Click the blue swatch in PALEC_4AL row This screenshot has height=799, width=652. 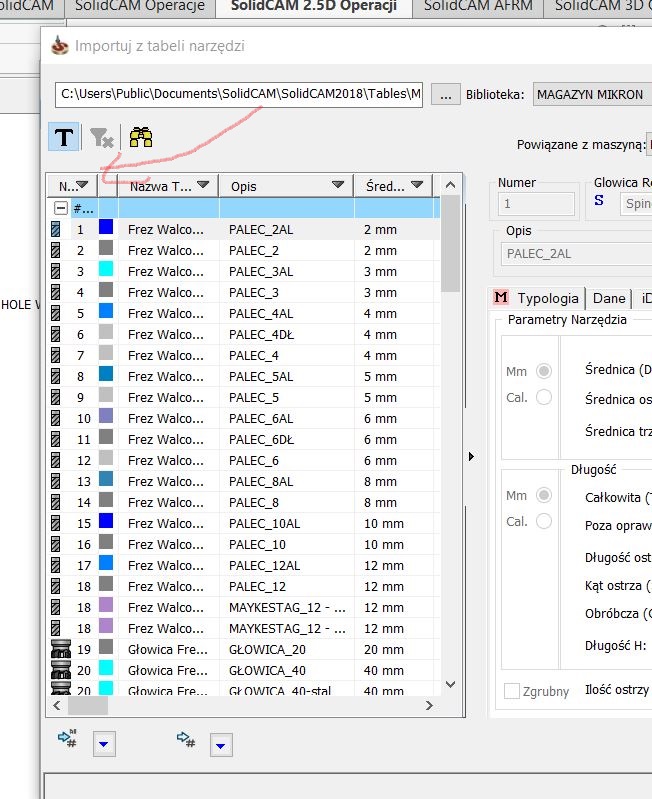(x=106, y=311)
